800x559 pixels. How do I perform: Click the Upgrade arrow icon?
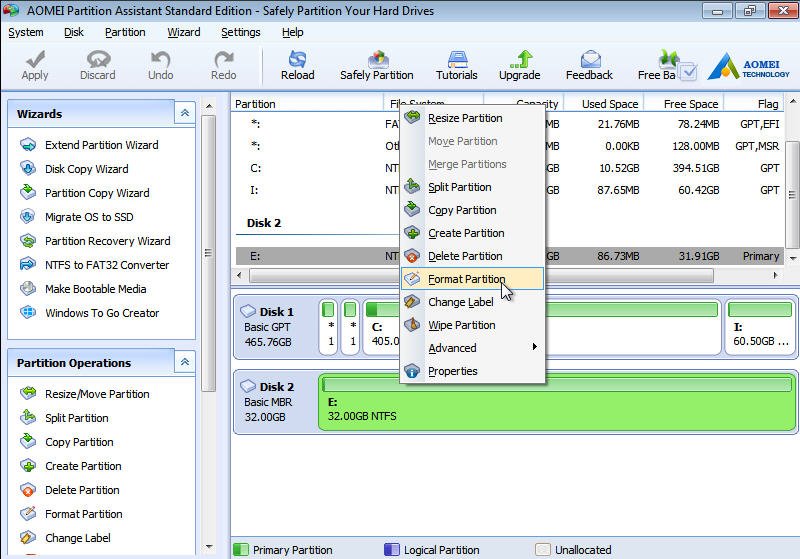520,59
